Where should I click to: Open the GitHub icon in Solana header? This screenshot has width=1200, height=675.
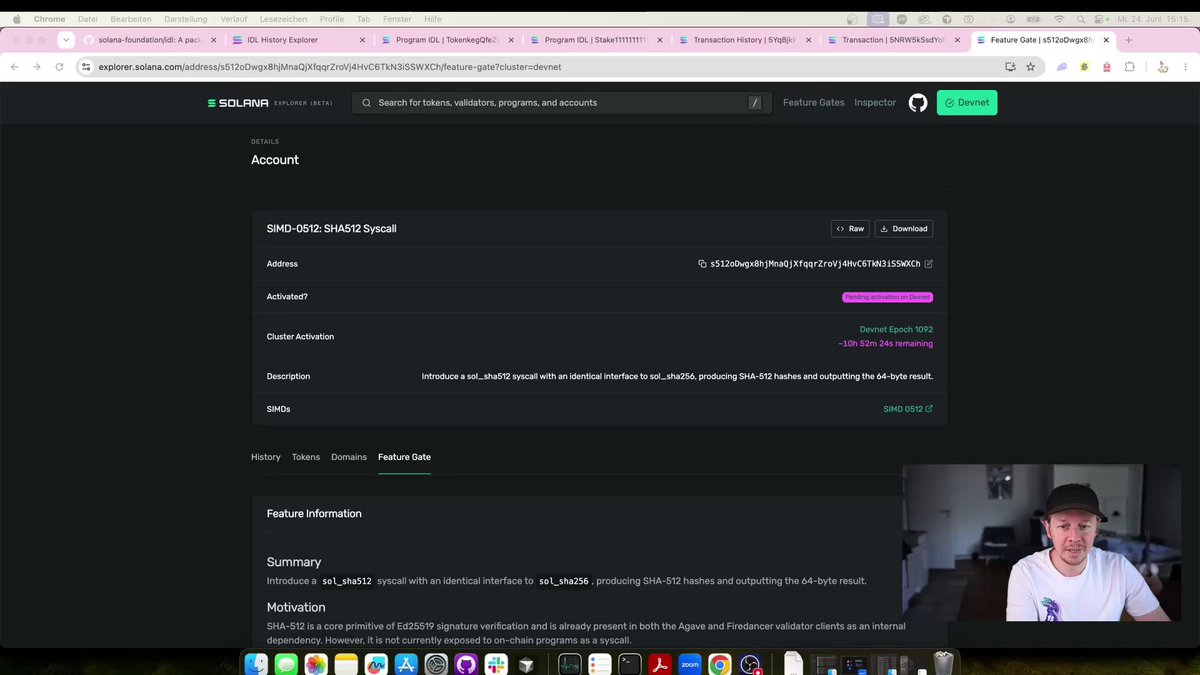click(918, 102)
